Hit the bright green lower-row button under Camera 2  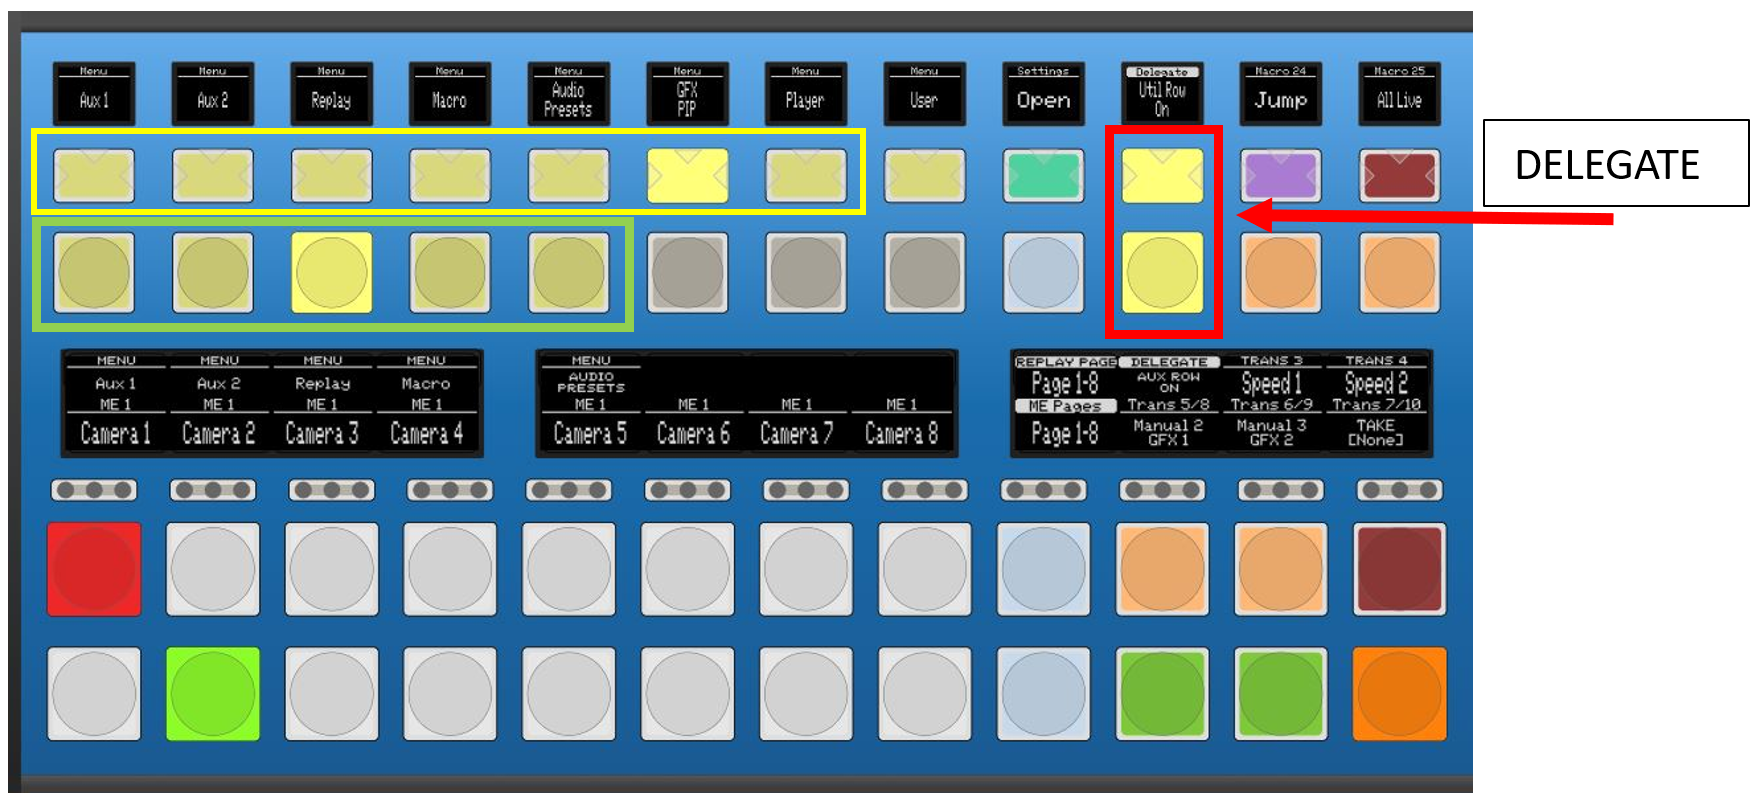213,694
